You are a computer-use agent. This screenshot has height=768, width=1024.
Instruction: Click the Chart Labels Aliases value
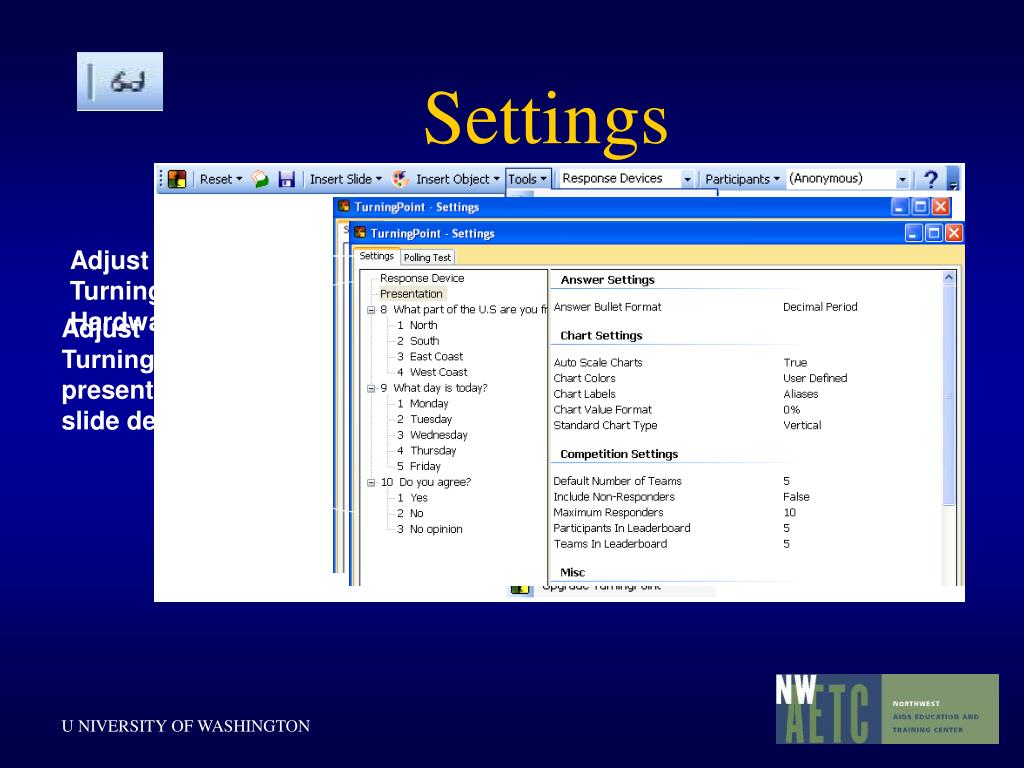point(801,394)
